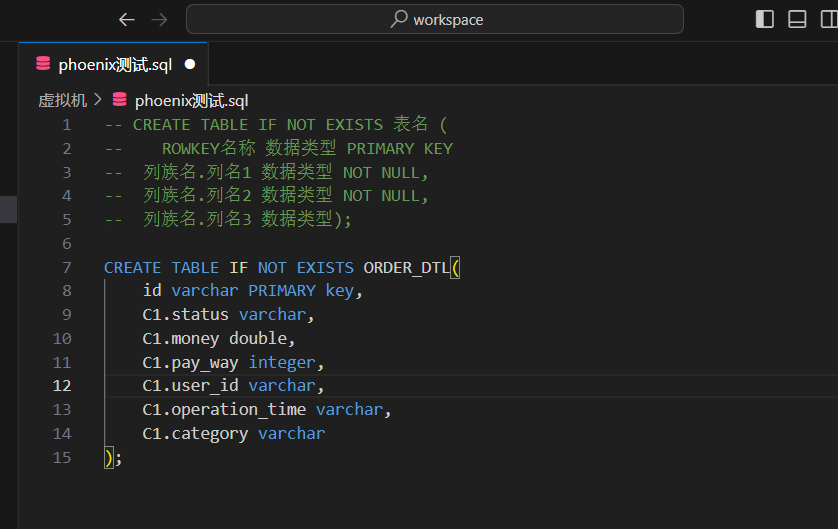
Task: Go back with the left arrow
Action: [127, 20]
